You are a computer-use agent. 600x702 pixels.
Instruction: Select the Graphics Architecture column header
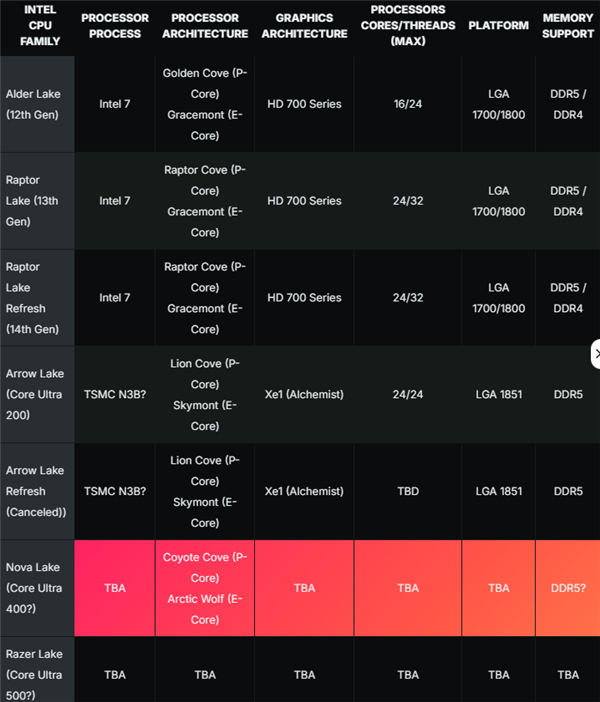tap(304, 26)
